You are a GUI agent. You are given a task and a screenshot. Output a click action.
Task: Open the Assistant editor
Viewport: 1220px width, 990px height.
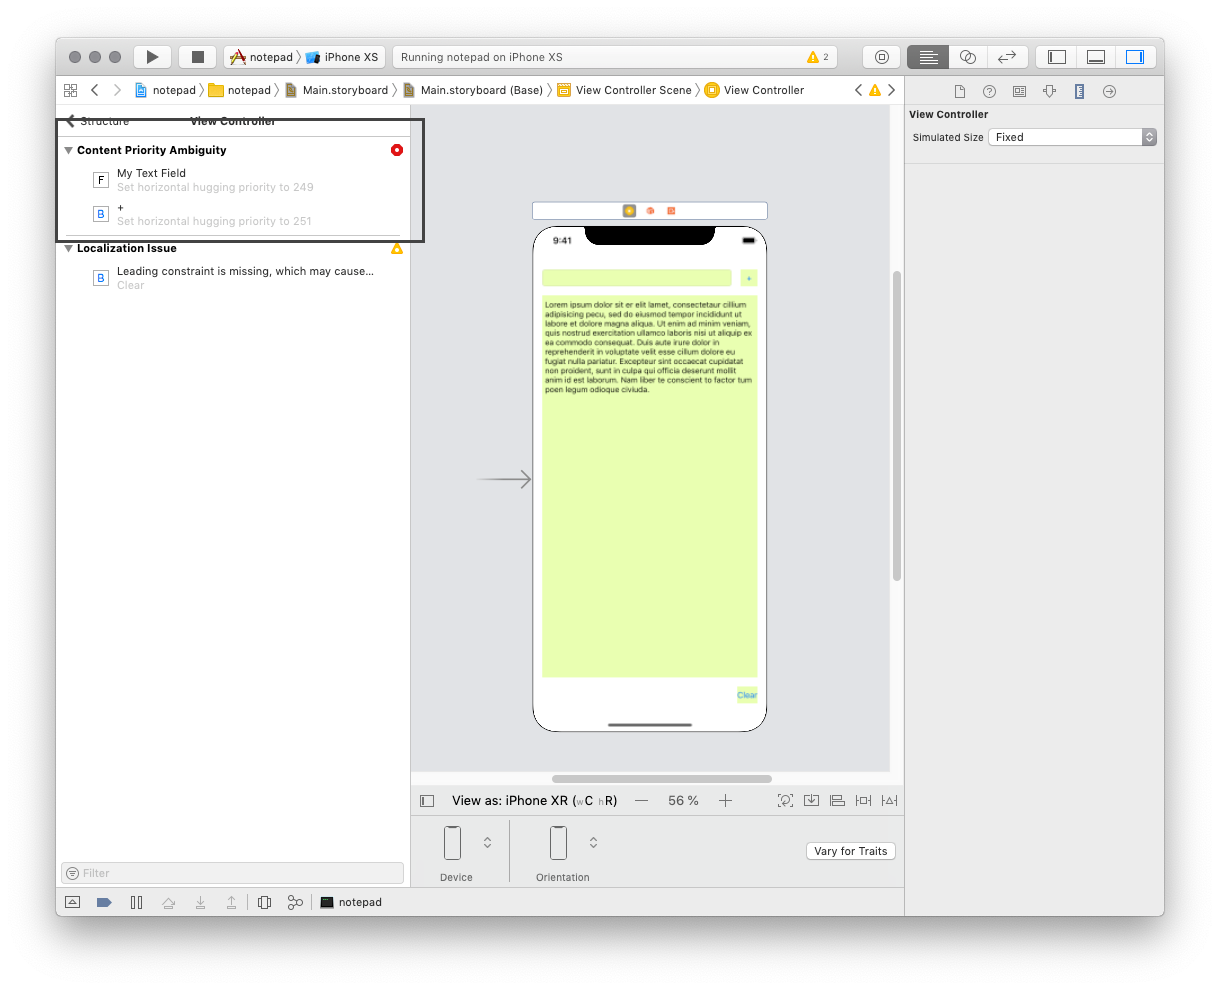(967, 57)
